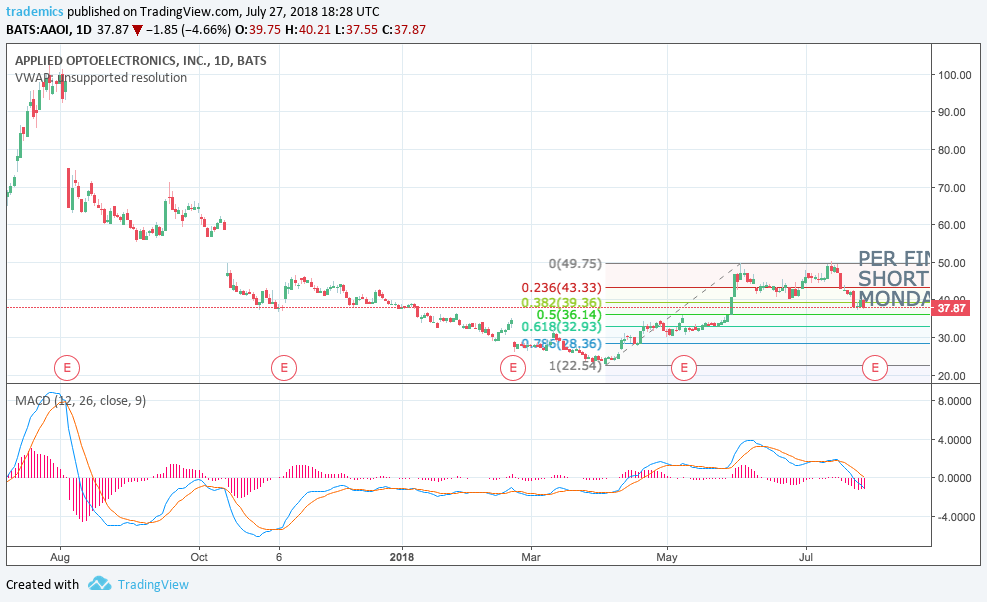Click the Mar date axis label

(531, 557)
